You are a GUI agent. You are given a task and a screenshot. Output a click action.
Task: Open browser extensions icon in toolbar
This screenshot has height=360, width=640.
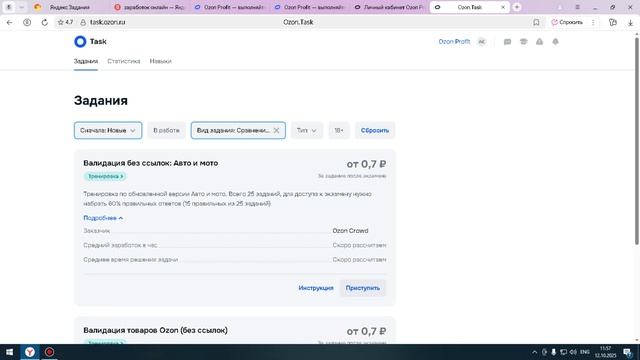tap(613, 22)
